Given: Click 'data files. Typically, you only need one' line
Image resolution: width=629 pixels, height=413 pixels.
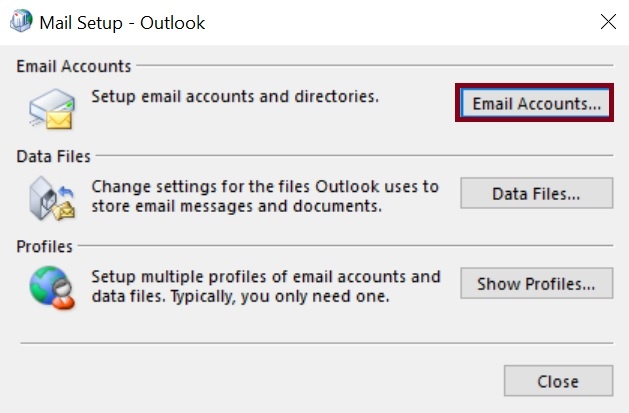Looking at the screenshot, I should tap(240, 297).
